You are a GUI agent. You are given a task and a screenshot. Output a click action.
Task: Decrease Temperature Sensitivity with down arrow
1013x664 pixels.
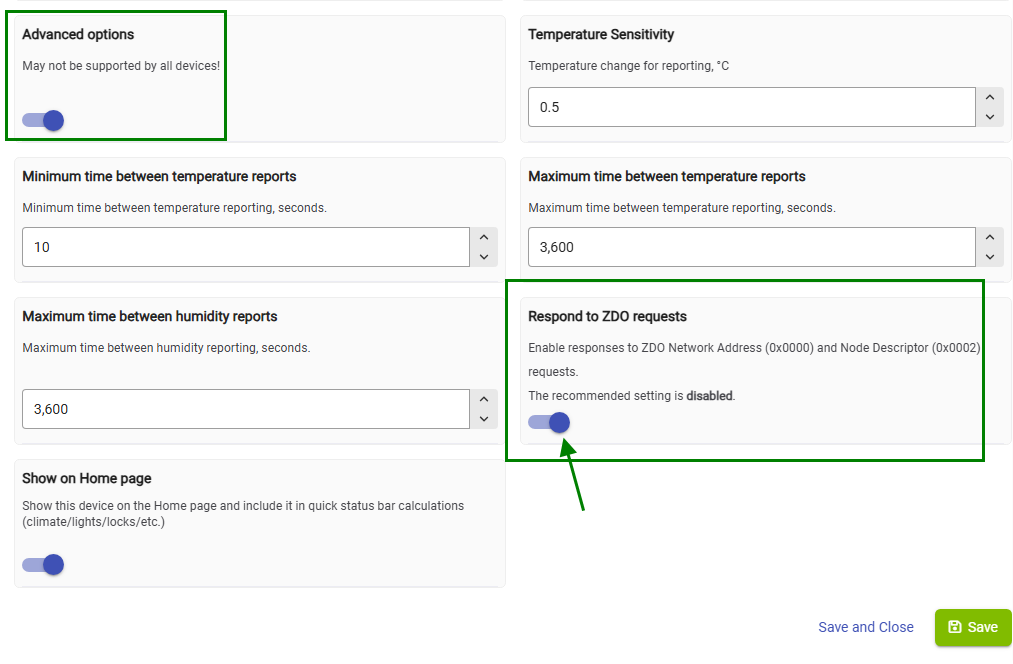point(990,117)
